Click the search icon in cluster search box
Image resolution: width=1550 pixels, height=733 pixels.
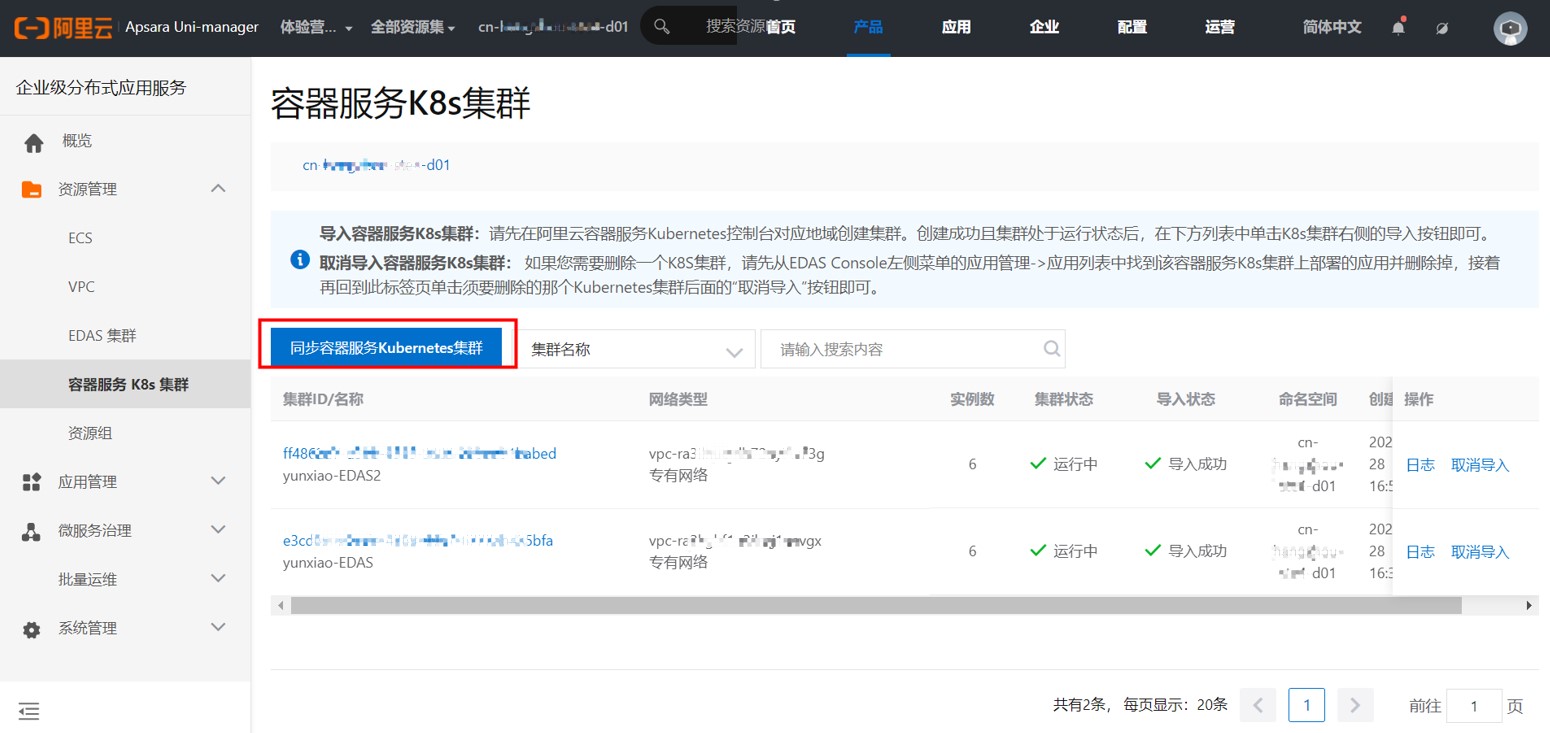tap(1051, 349)
